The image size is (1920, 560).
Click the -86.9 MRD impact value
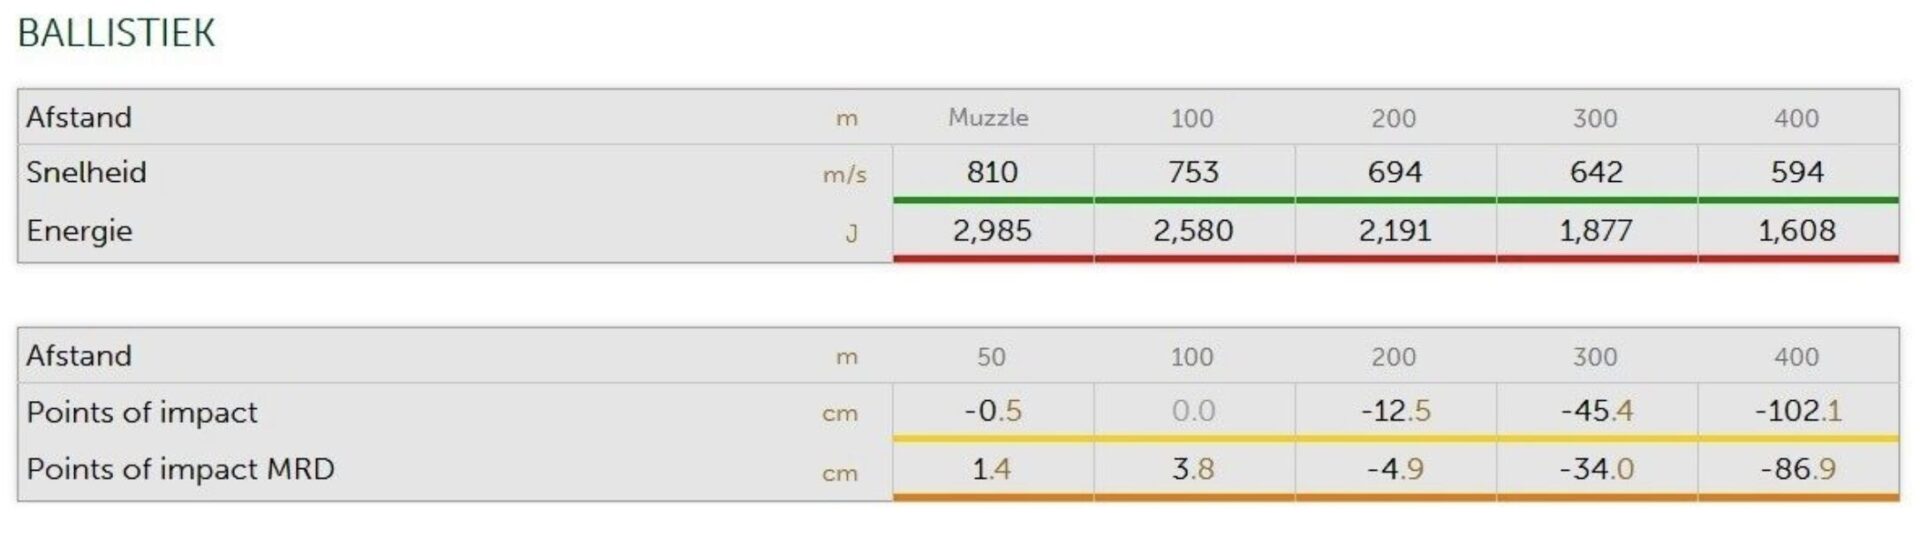coord(1797,469)
